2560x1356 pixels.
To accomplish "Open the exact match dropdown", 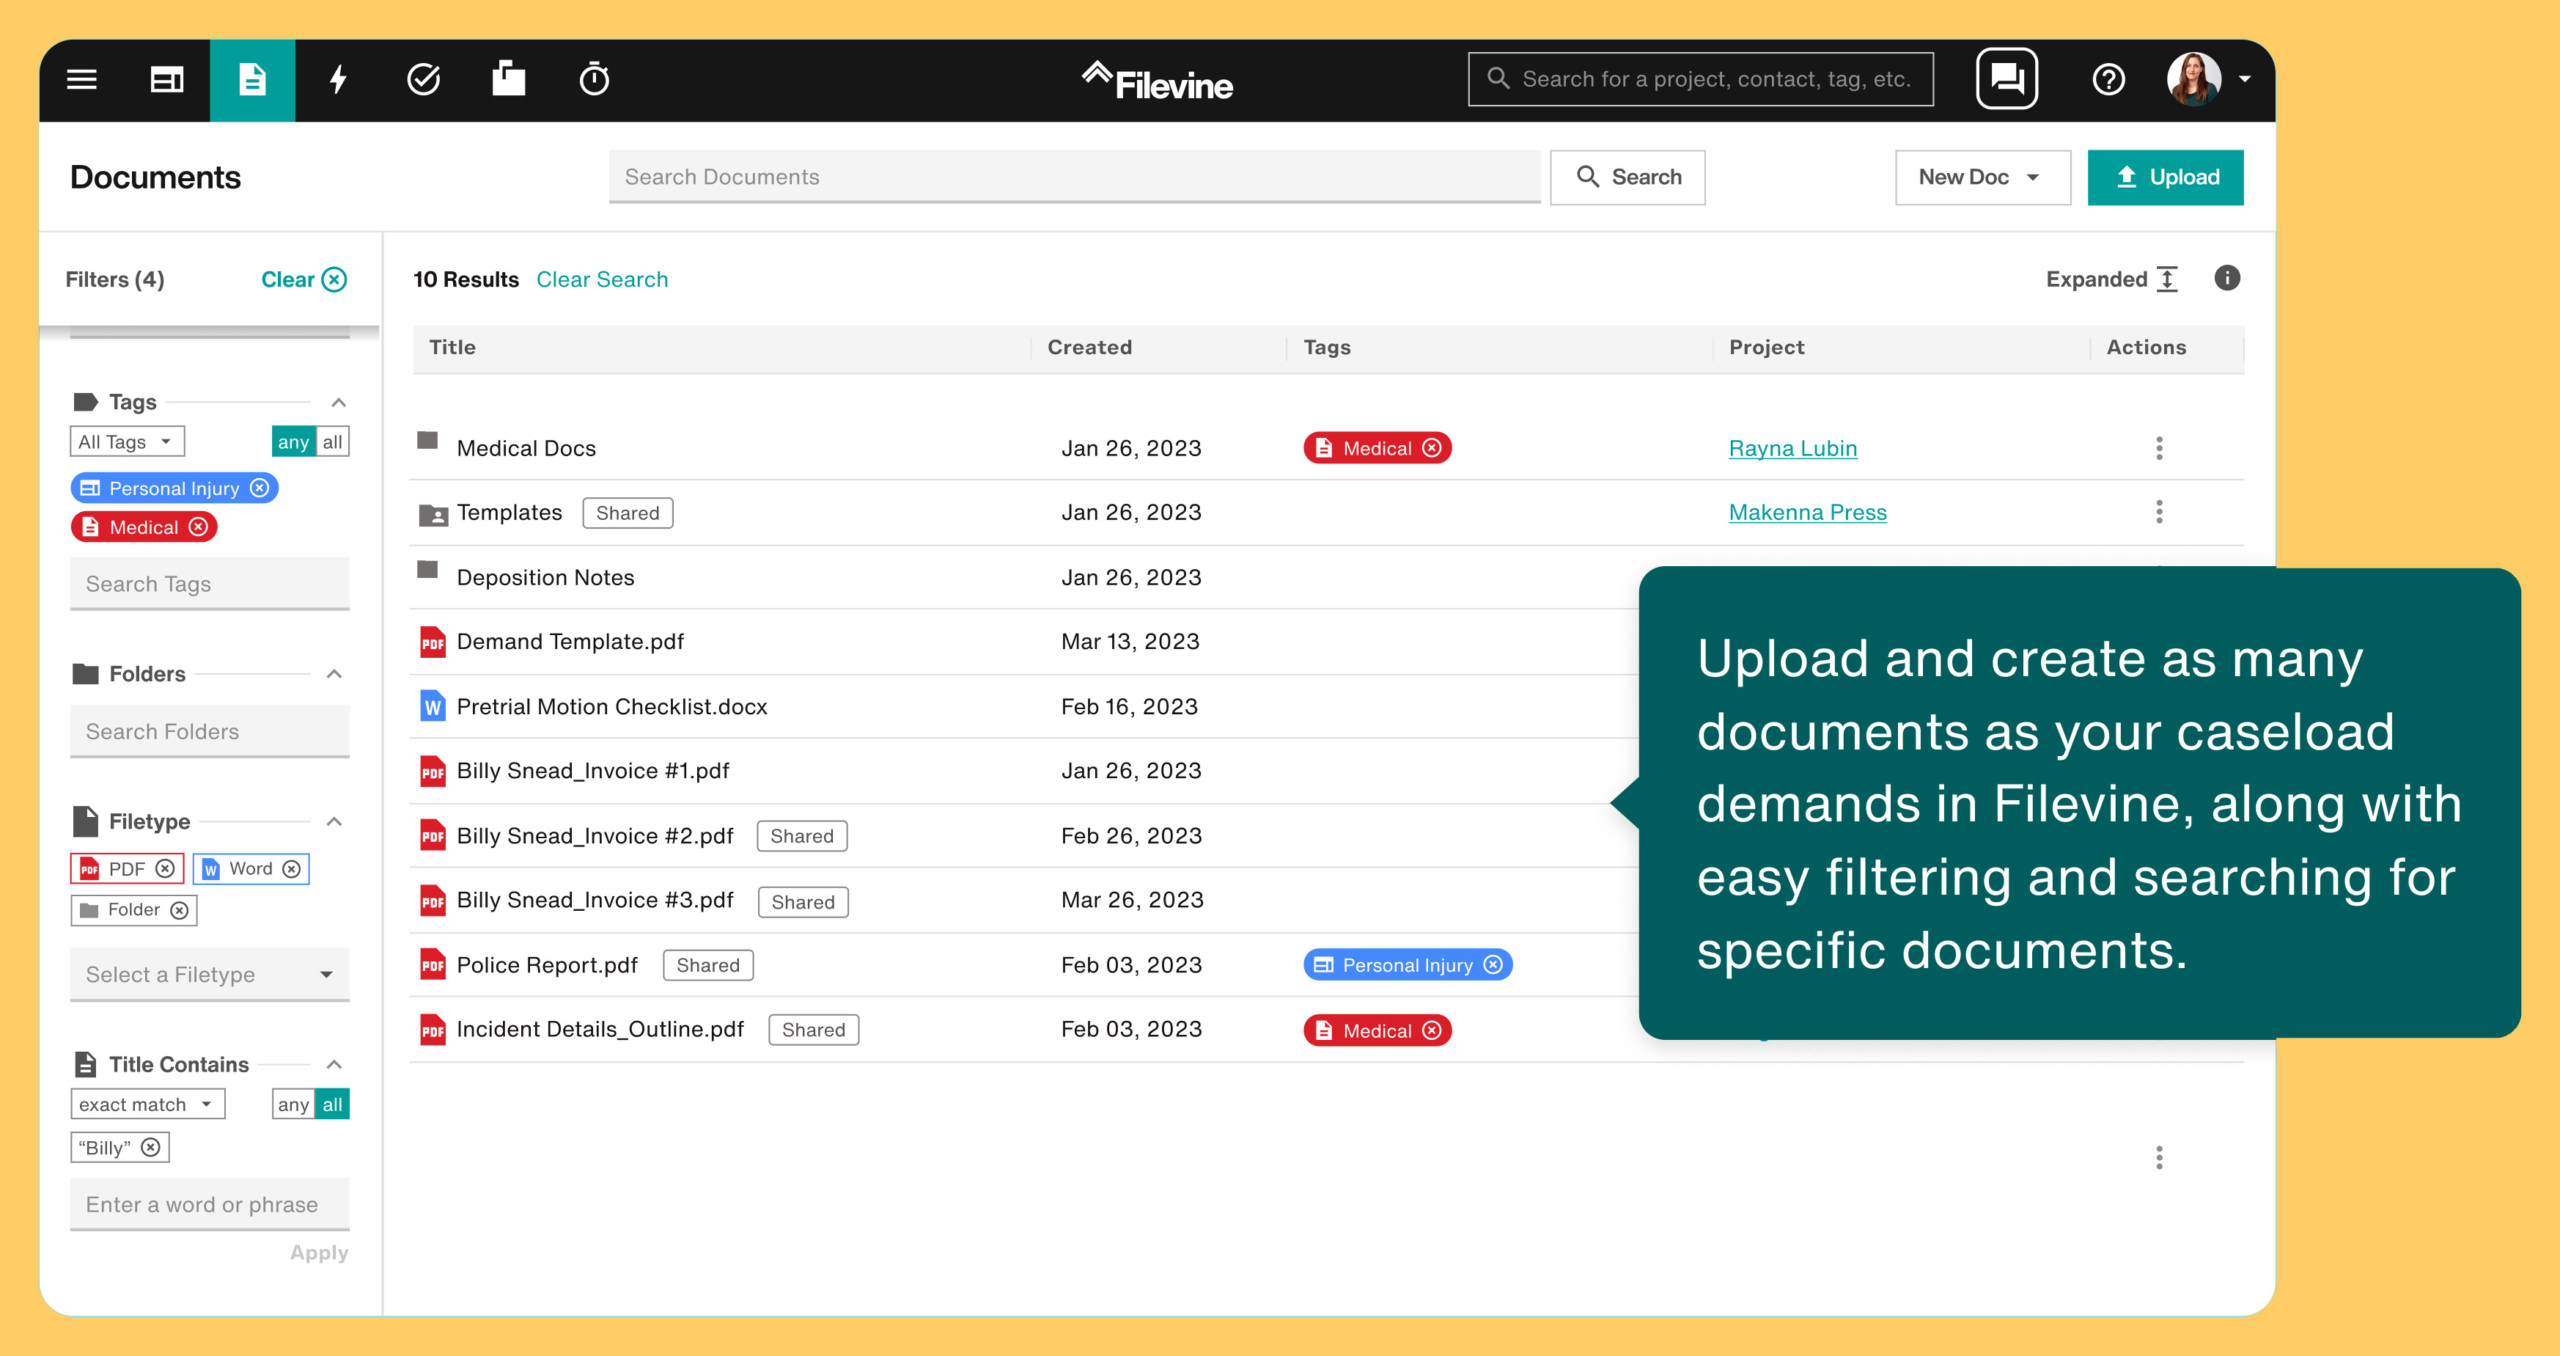I will [148, 1104].
